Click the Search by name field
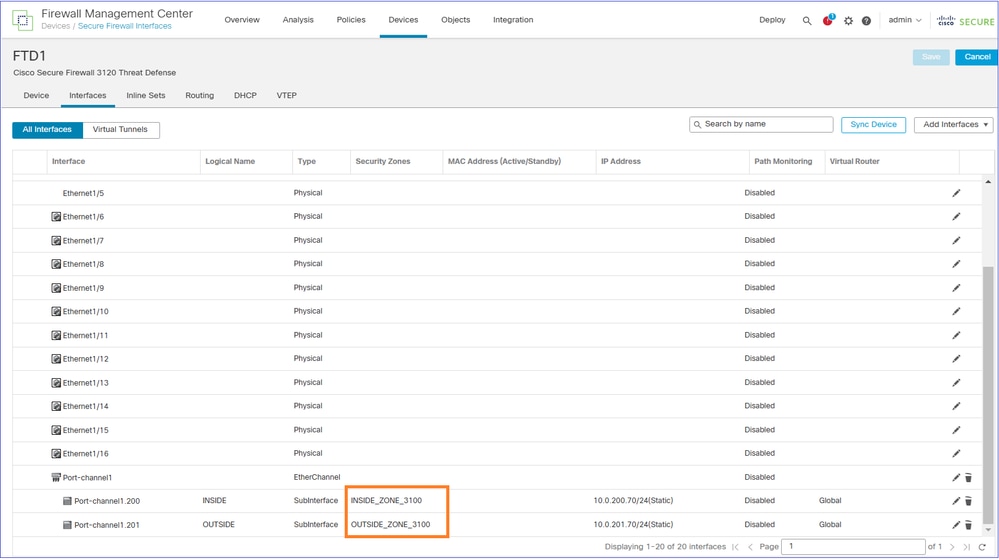Screen dimensions: 999x560 761,124
